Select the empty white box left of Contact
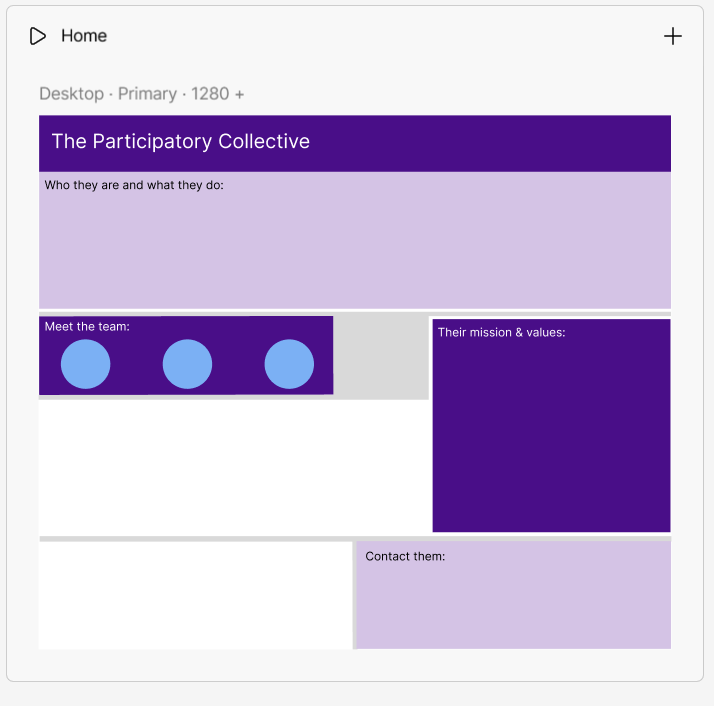This screenshot has height=706, width=714. click(195, 595)
